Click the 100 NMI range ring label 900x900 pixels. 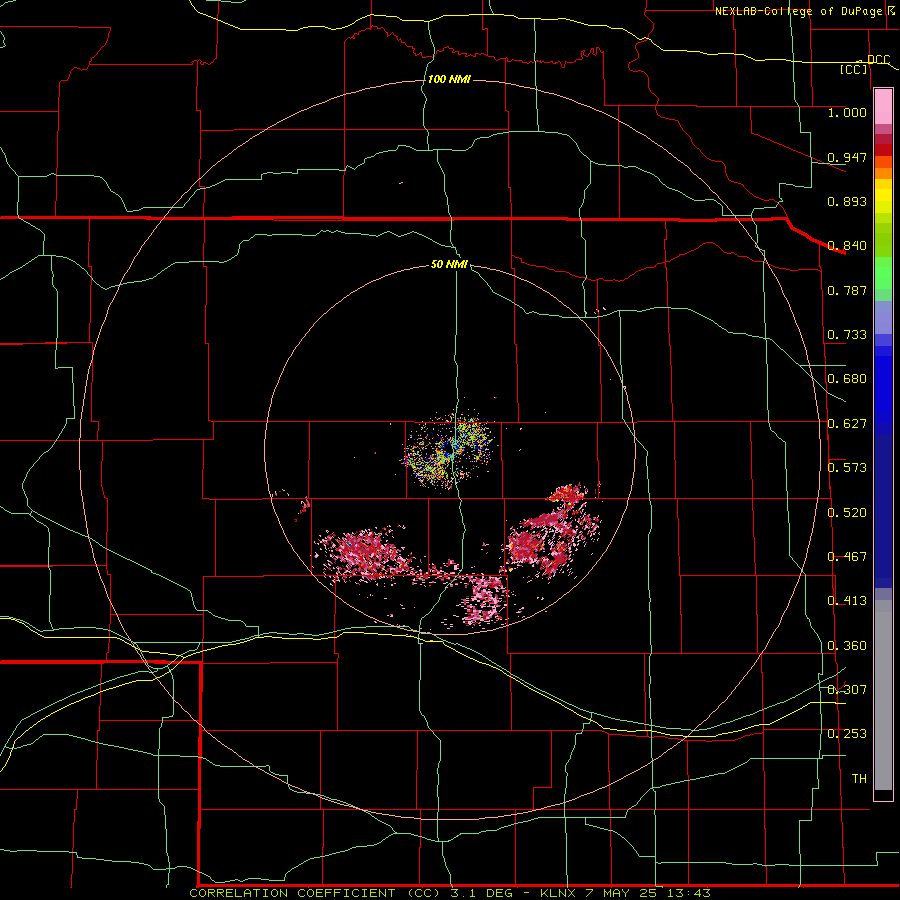[449, 79]
